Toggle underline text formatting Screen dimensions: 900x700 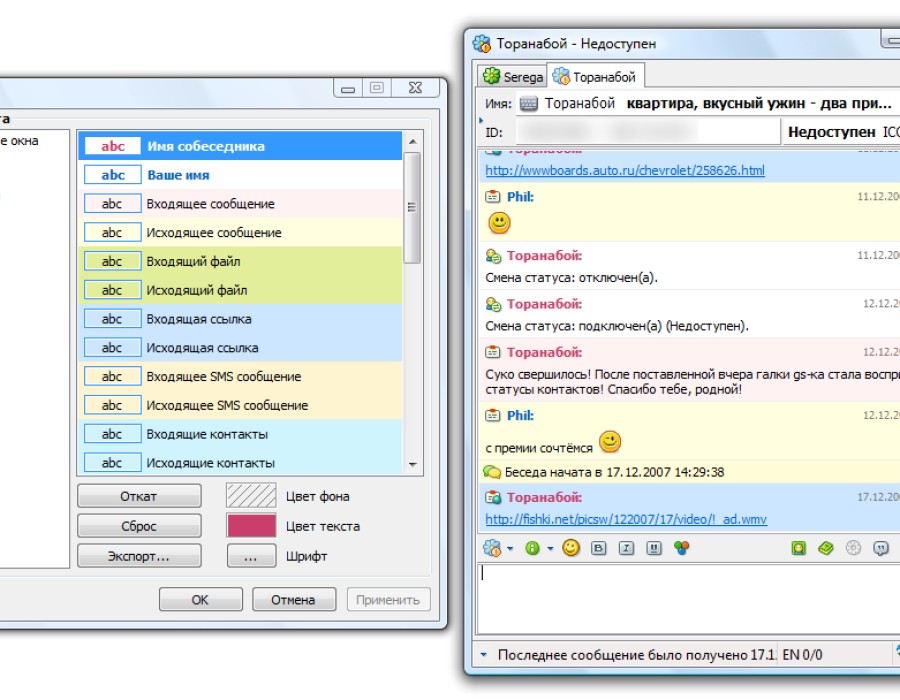point(654,549)
